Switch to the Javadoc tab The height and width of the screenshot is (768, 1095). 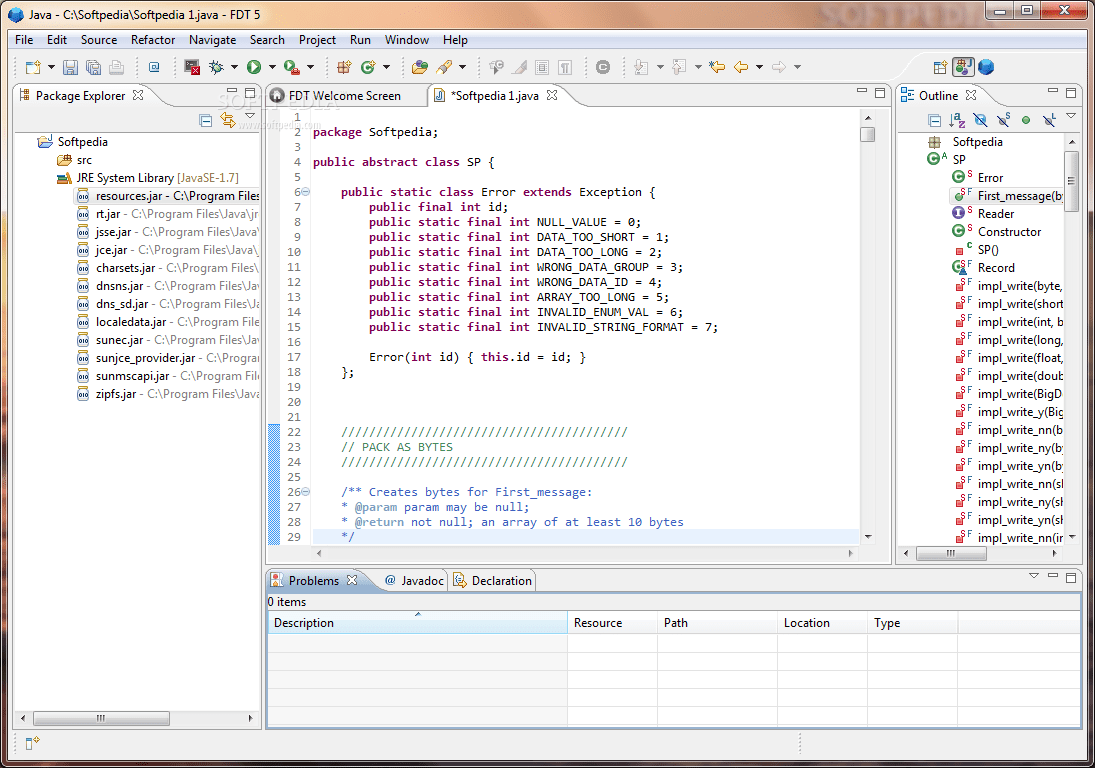(x=414, y=580)
